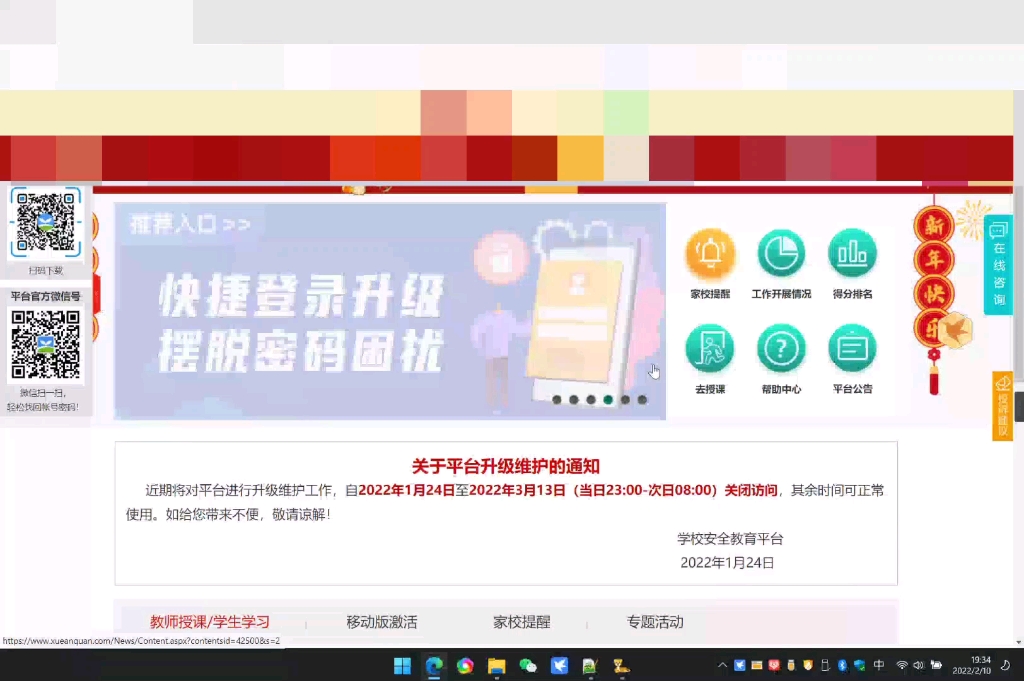Viewport: 1024px width, 681px height.
Task: Click the red tray icon
Action: pos(774,665)
